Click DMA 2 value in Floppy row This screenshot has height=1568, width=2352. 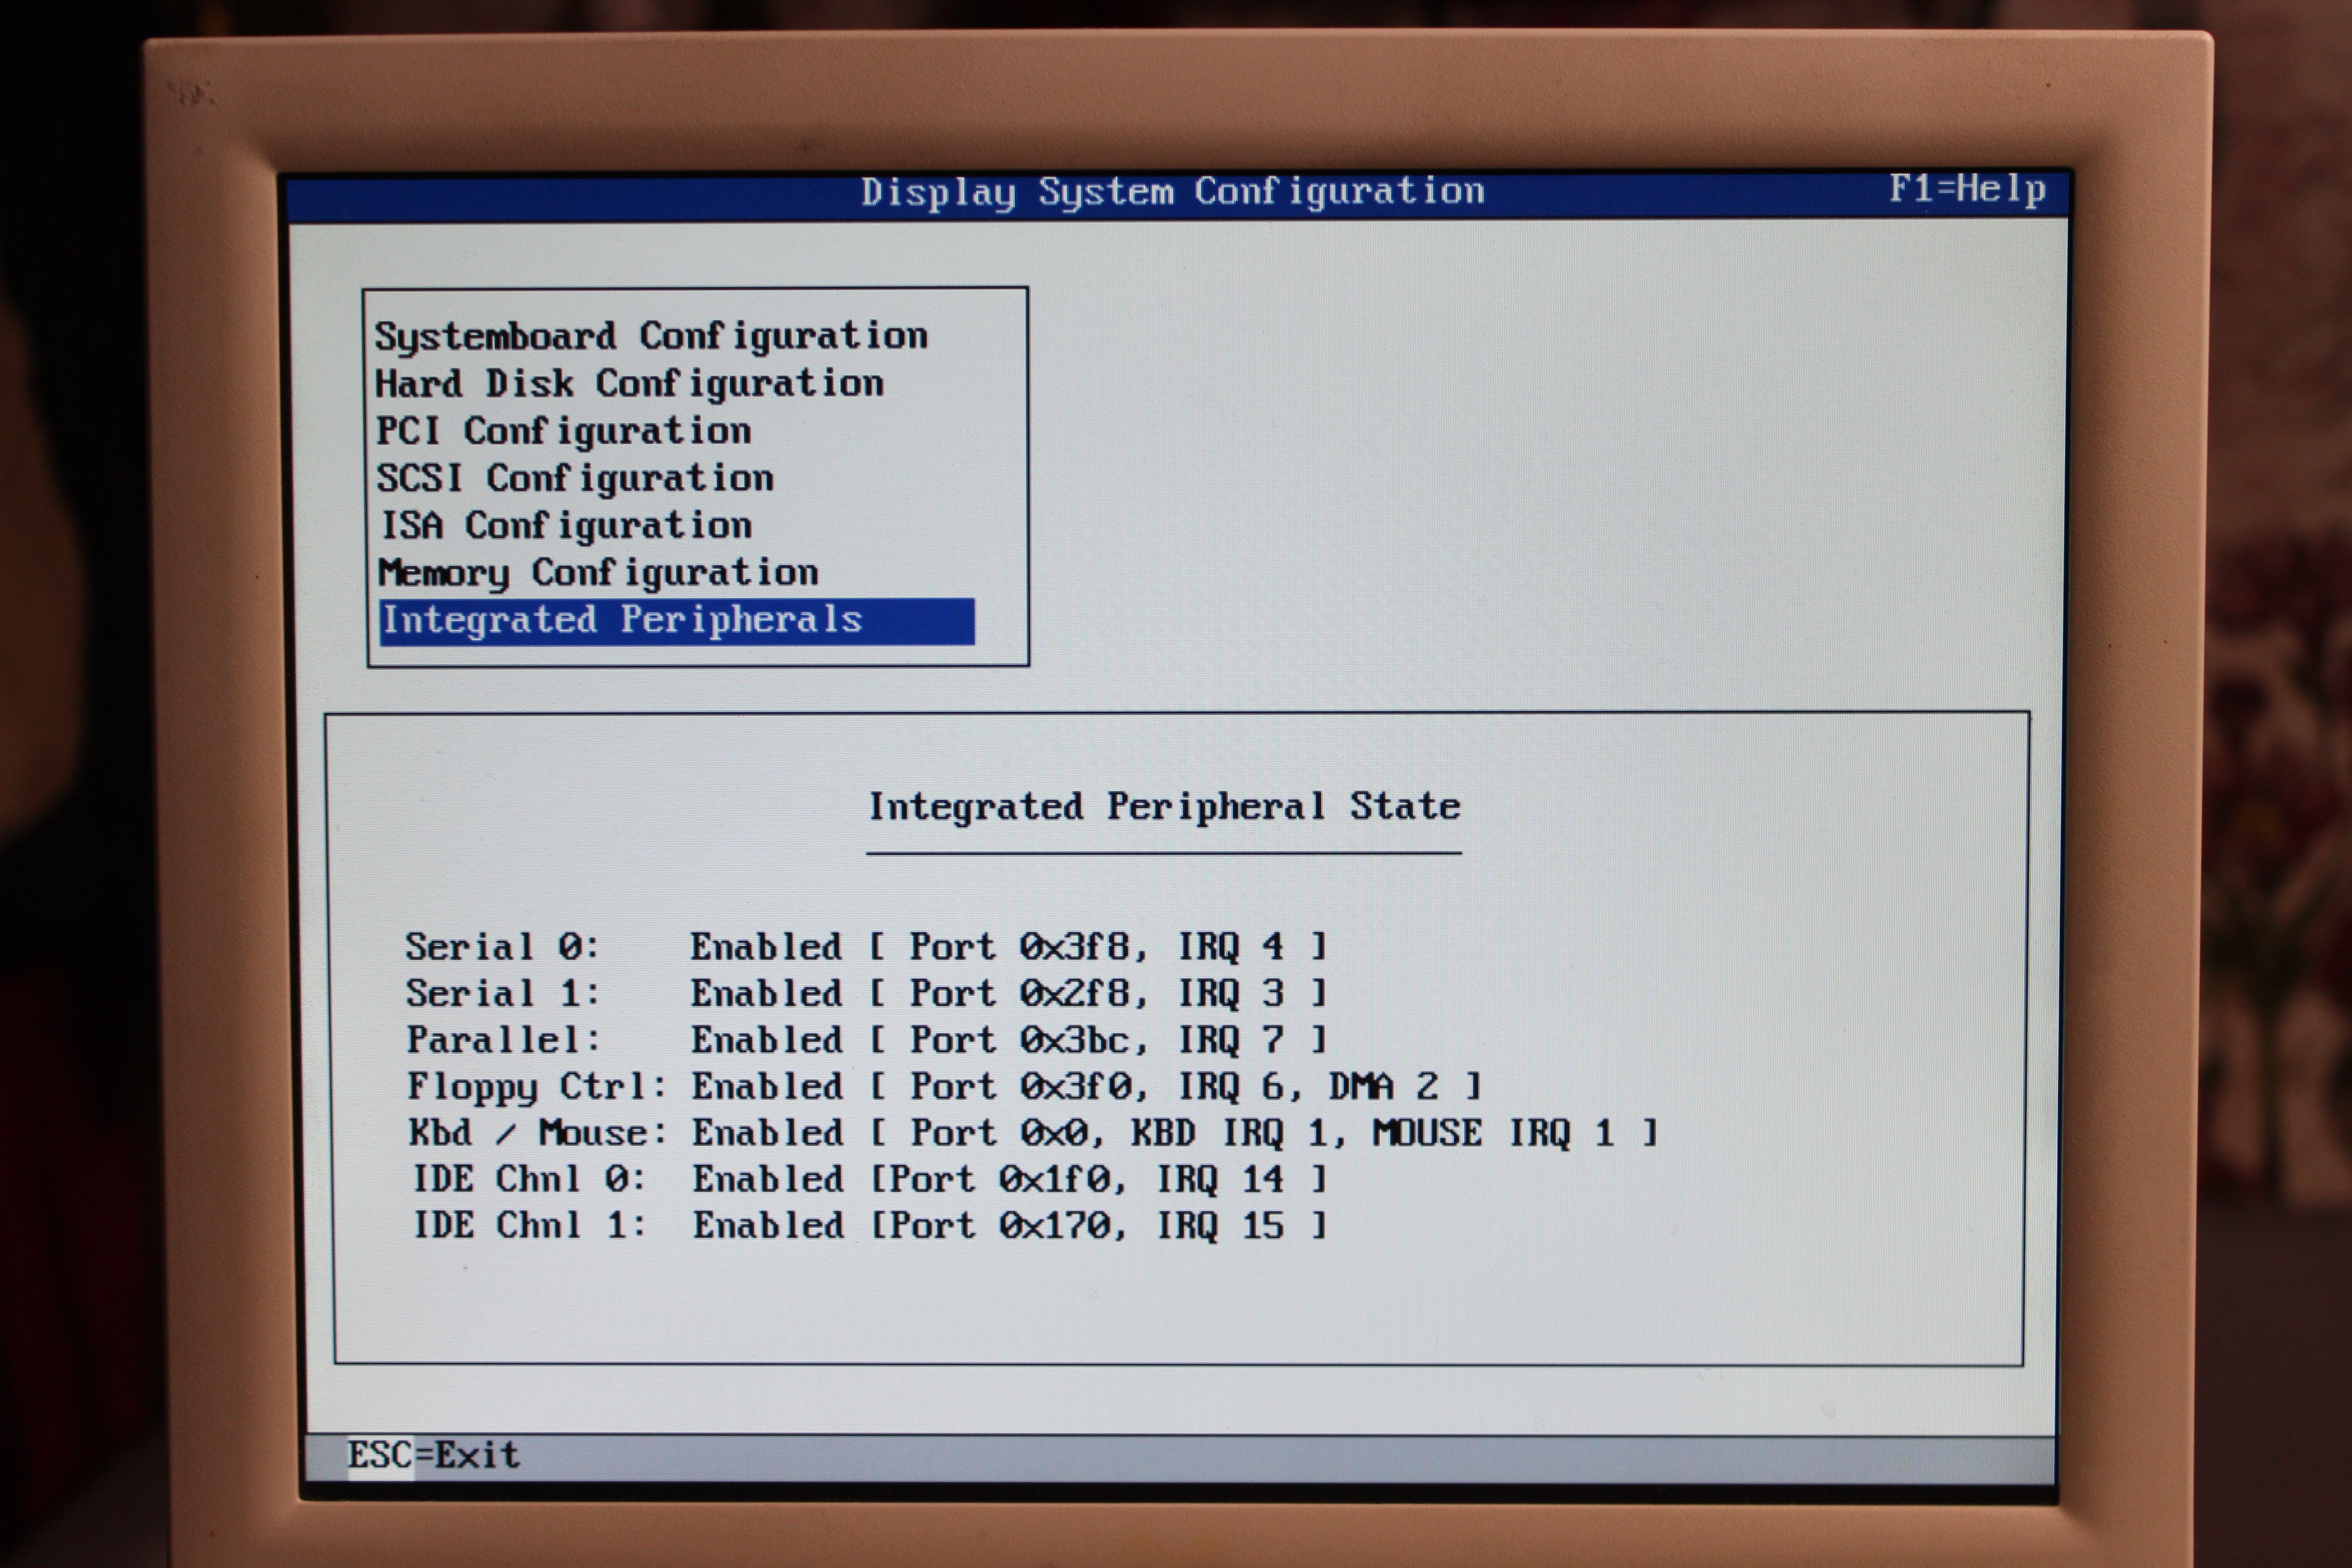click(1383, 1087)
